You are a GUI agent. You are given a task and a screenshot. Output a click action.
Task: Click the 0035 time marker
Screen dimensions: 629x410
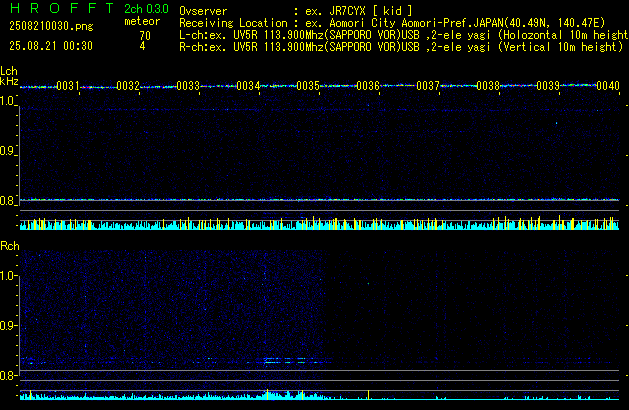click(308, 86)
